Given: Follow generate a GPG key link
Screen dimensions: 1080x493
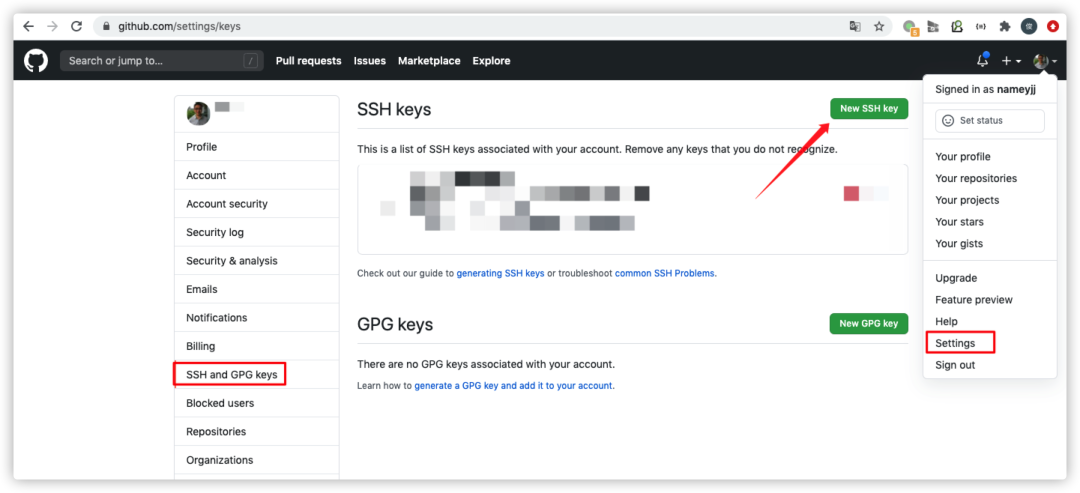Looking at the screenshot, I should point(513,386).
